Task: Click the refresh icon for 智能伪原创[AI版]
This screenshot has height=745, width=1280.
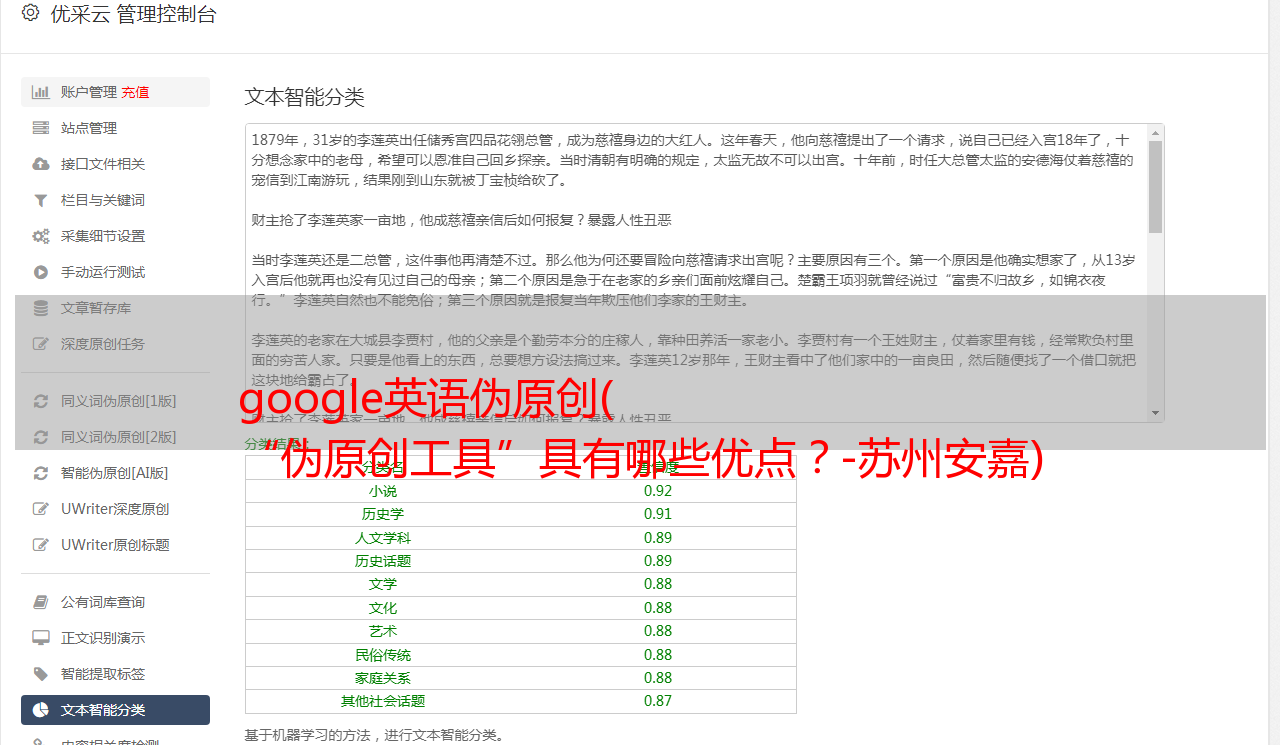Action: (41, 473)
